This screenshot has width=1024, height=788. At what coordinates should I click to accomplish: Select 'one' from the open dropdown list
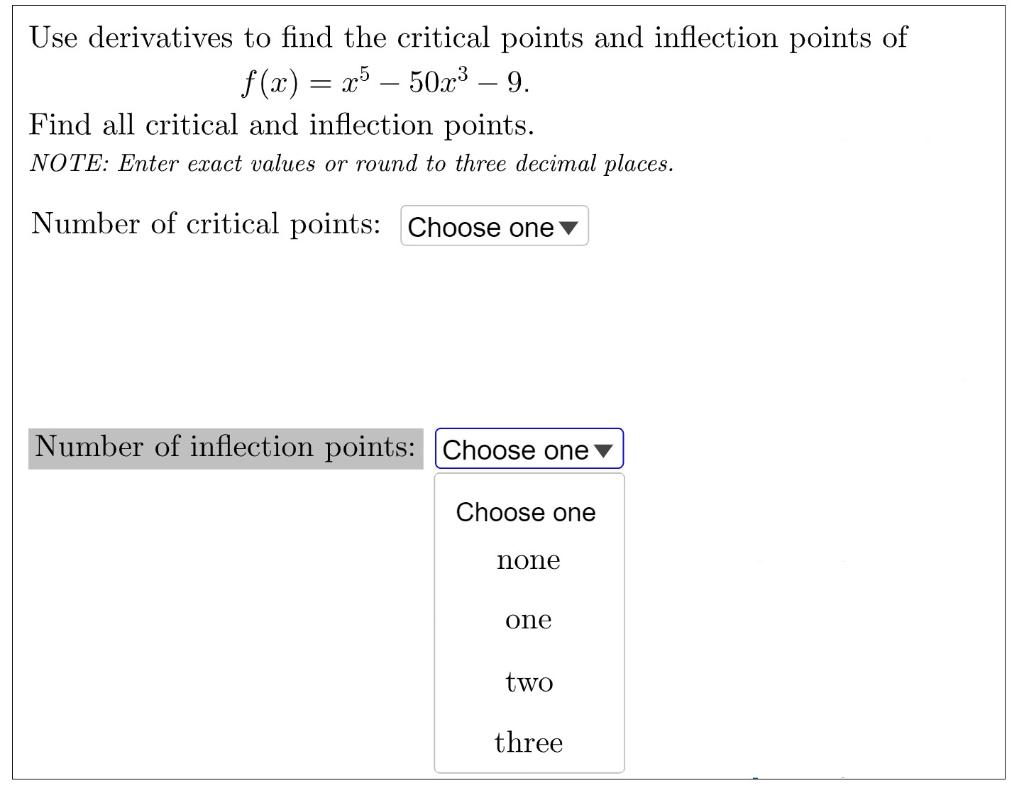pos(528,620)
